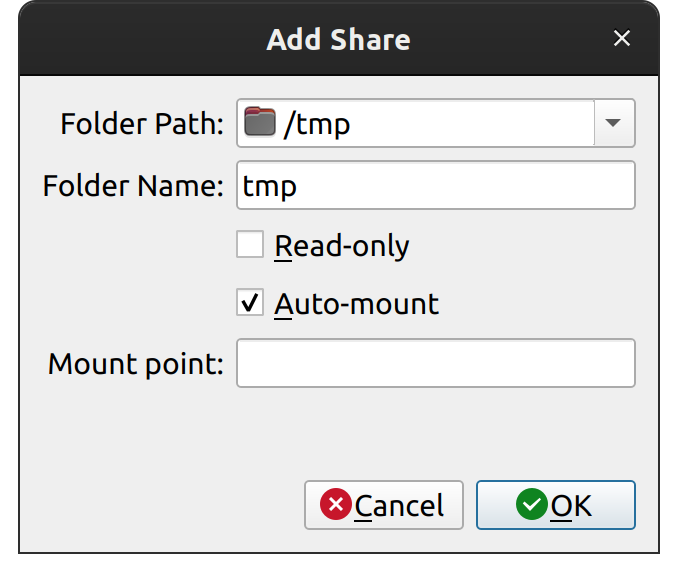Click the Auto-mount label text
This screenshot has width=678, height=572.
(x=356, y=304)
